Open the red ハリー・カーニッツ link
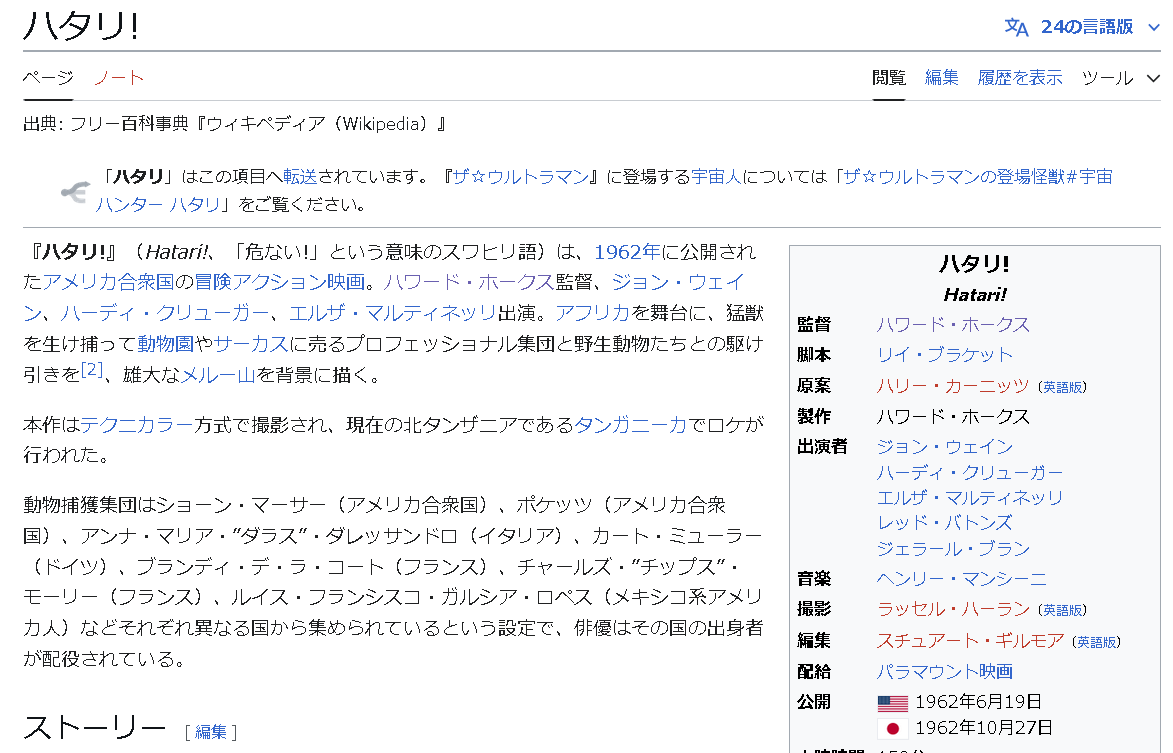 point(953,386)
